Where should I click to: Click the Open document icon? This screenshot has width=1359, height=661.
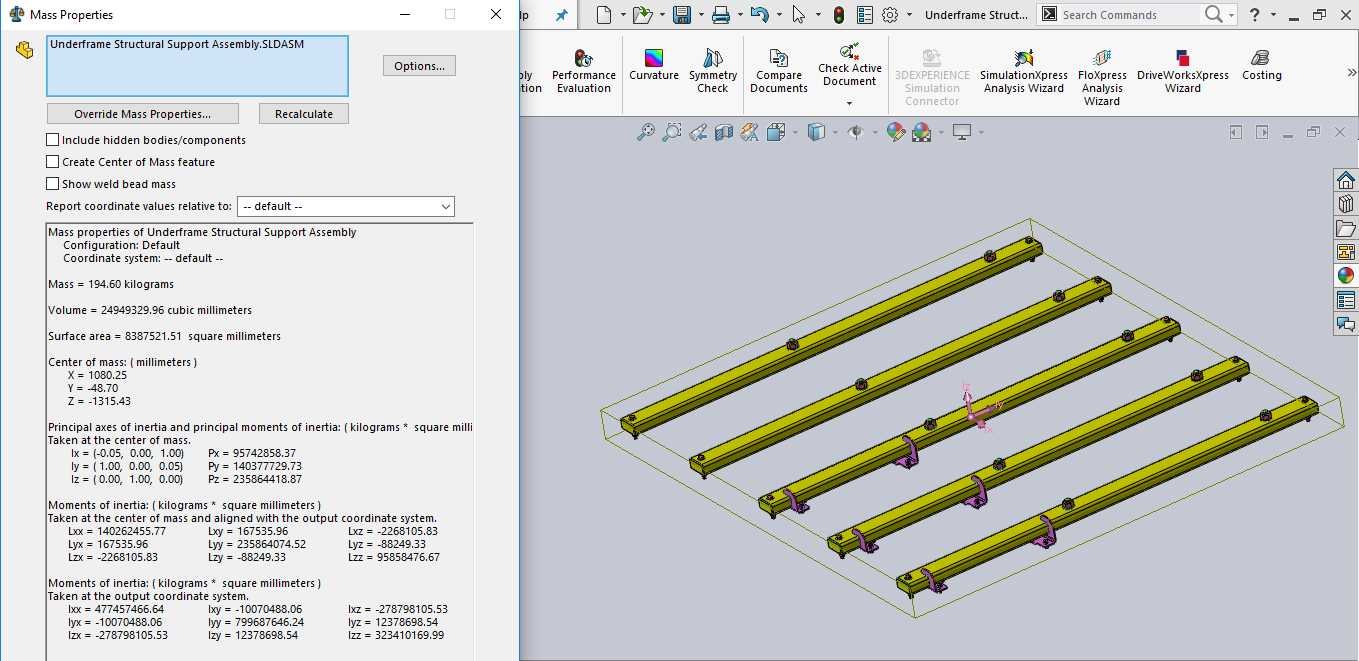[x=642, y=15]
